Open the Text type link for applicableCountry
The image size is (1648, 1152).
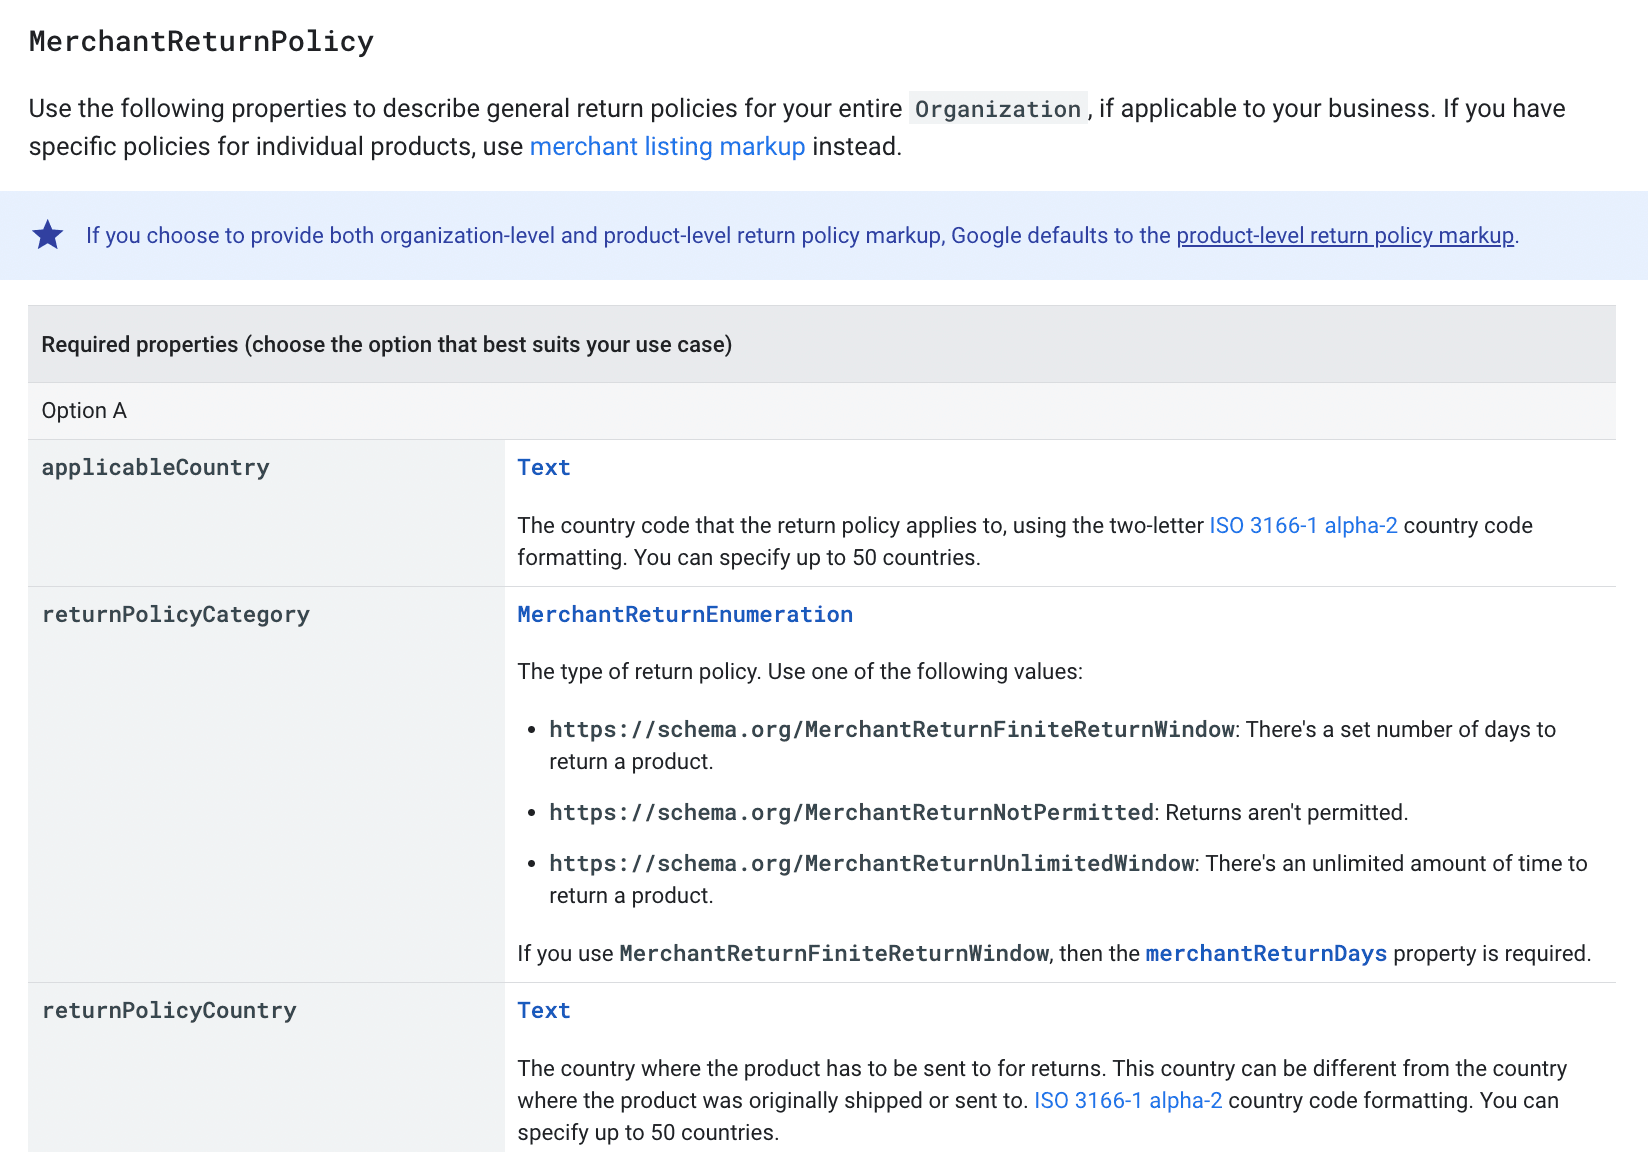(543, 467)
